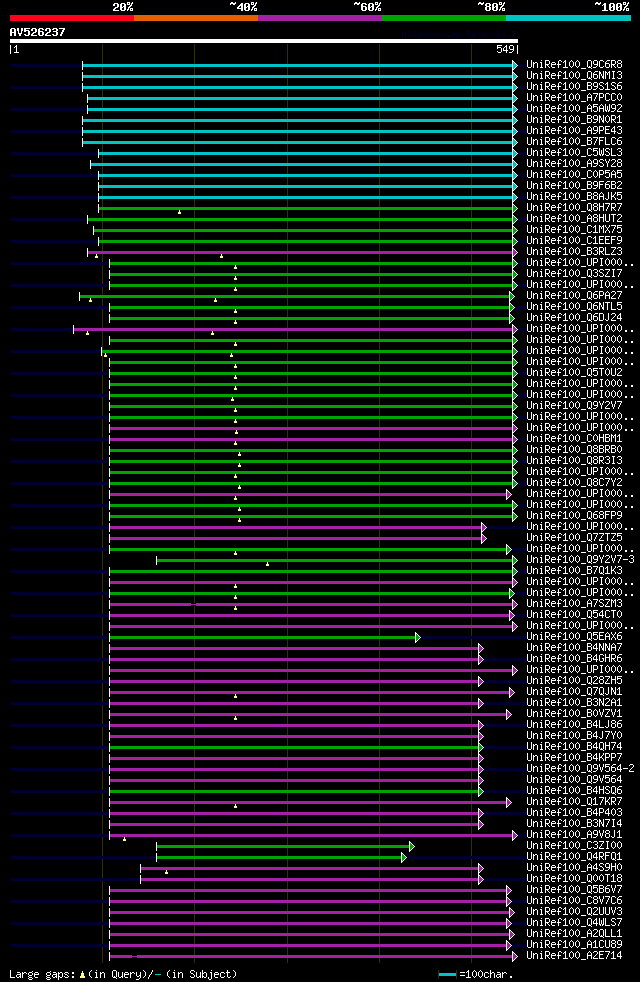Click label UniRef100_Q68FP9
Image resolution: width=640 pixels, height=982 pixels.
pyautogui.click(x=574, y=516)
